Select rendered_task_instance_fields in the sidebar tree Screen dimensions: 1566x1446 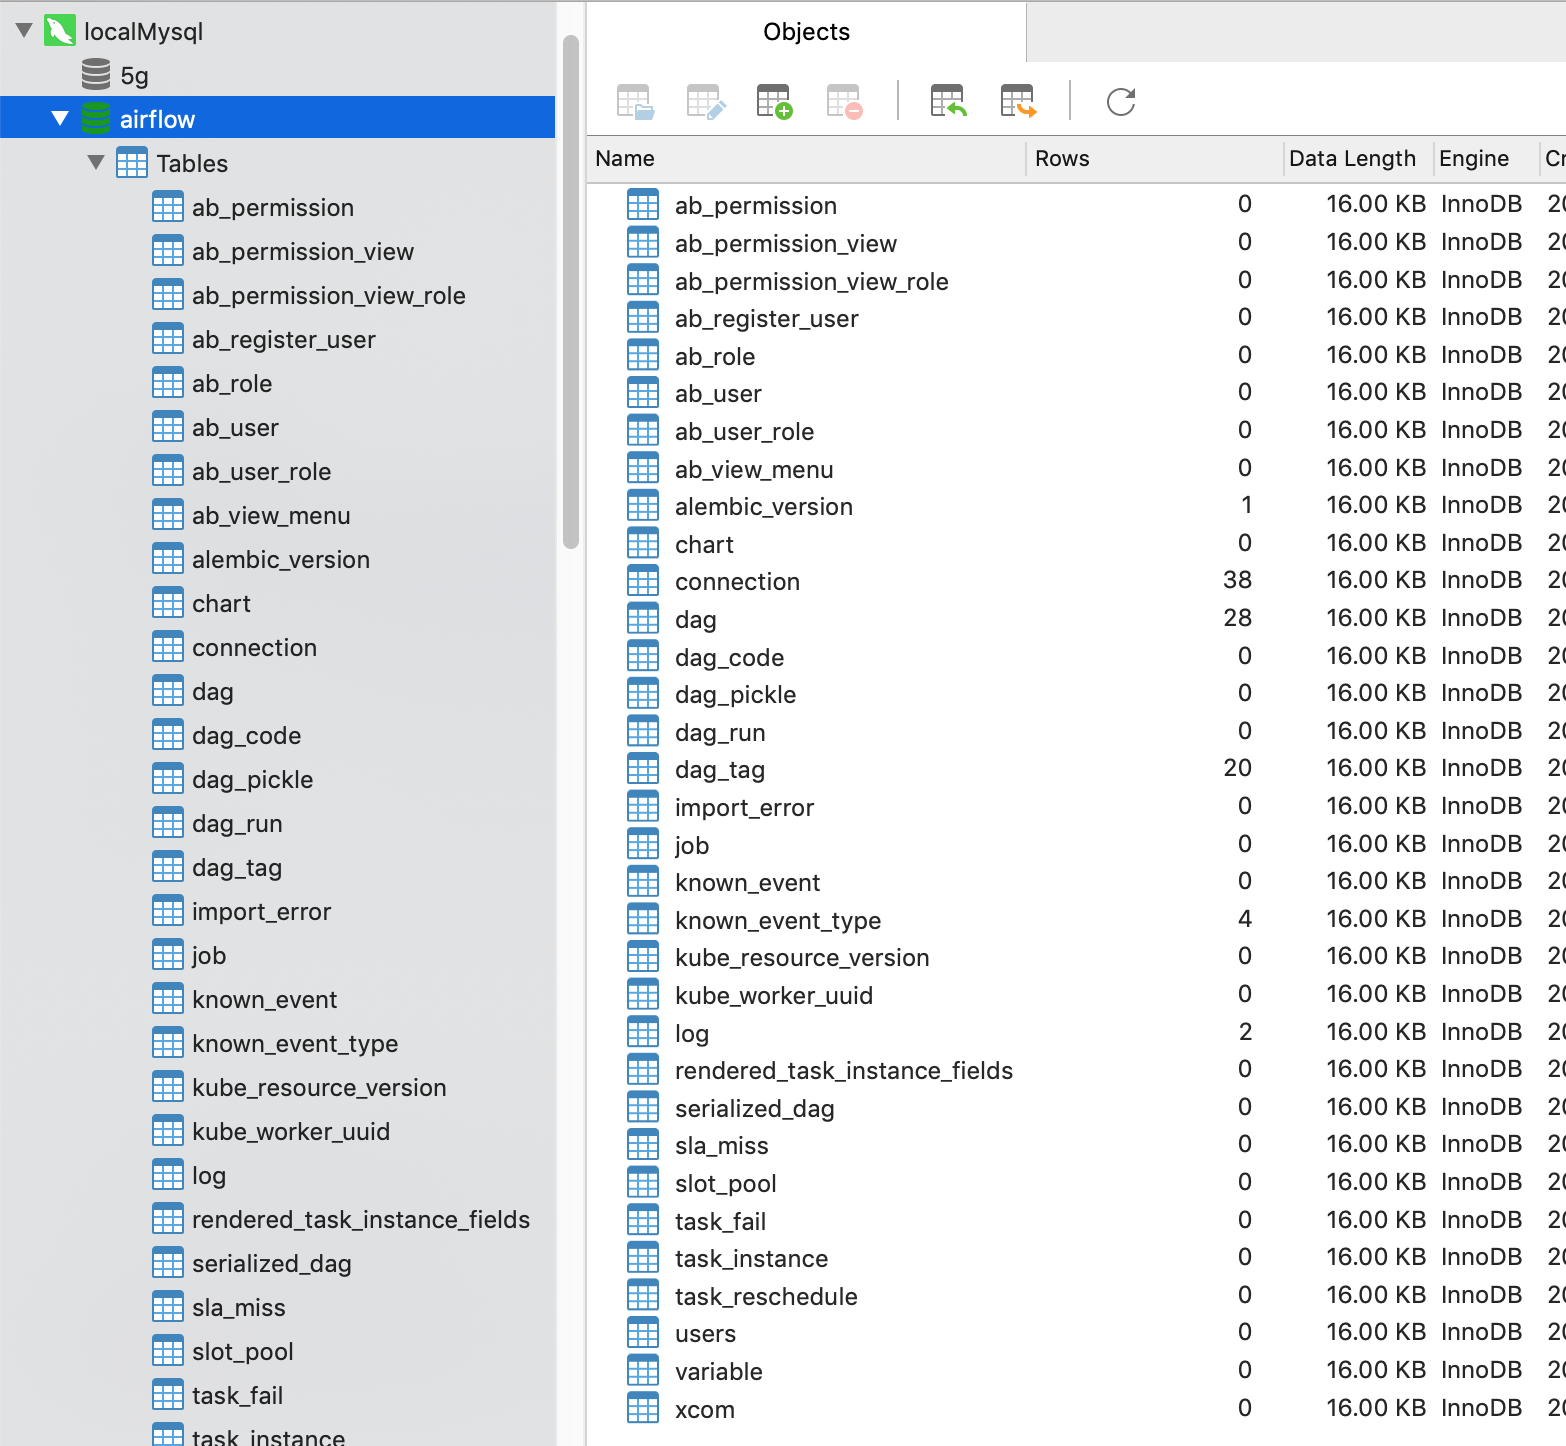[x=360, y=1219]
